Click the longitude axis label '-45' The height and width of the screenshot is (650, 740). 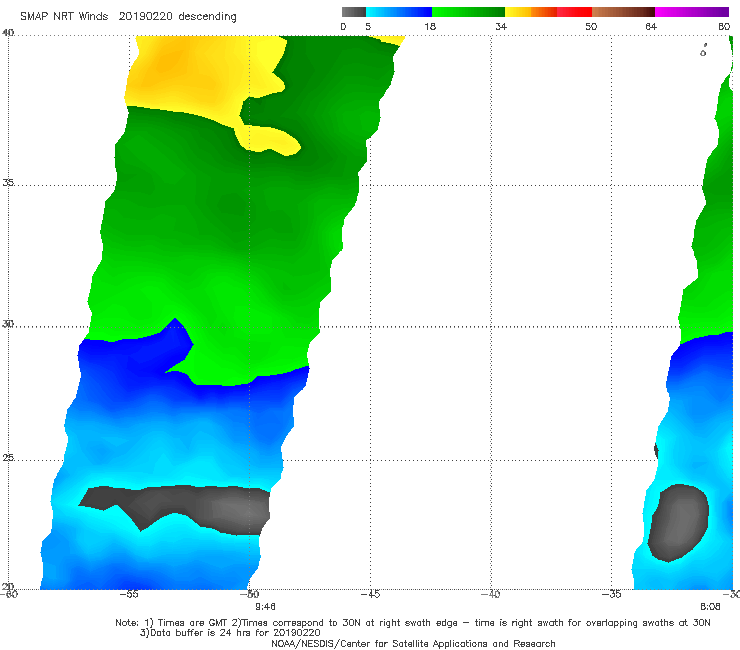coord(370,594)
